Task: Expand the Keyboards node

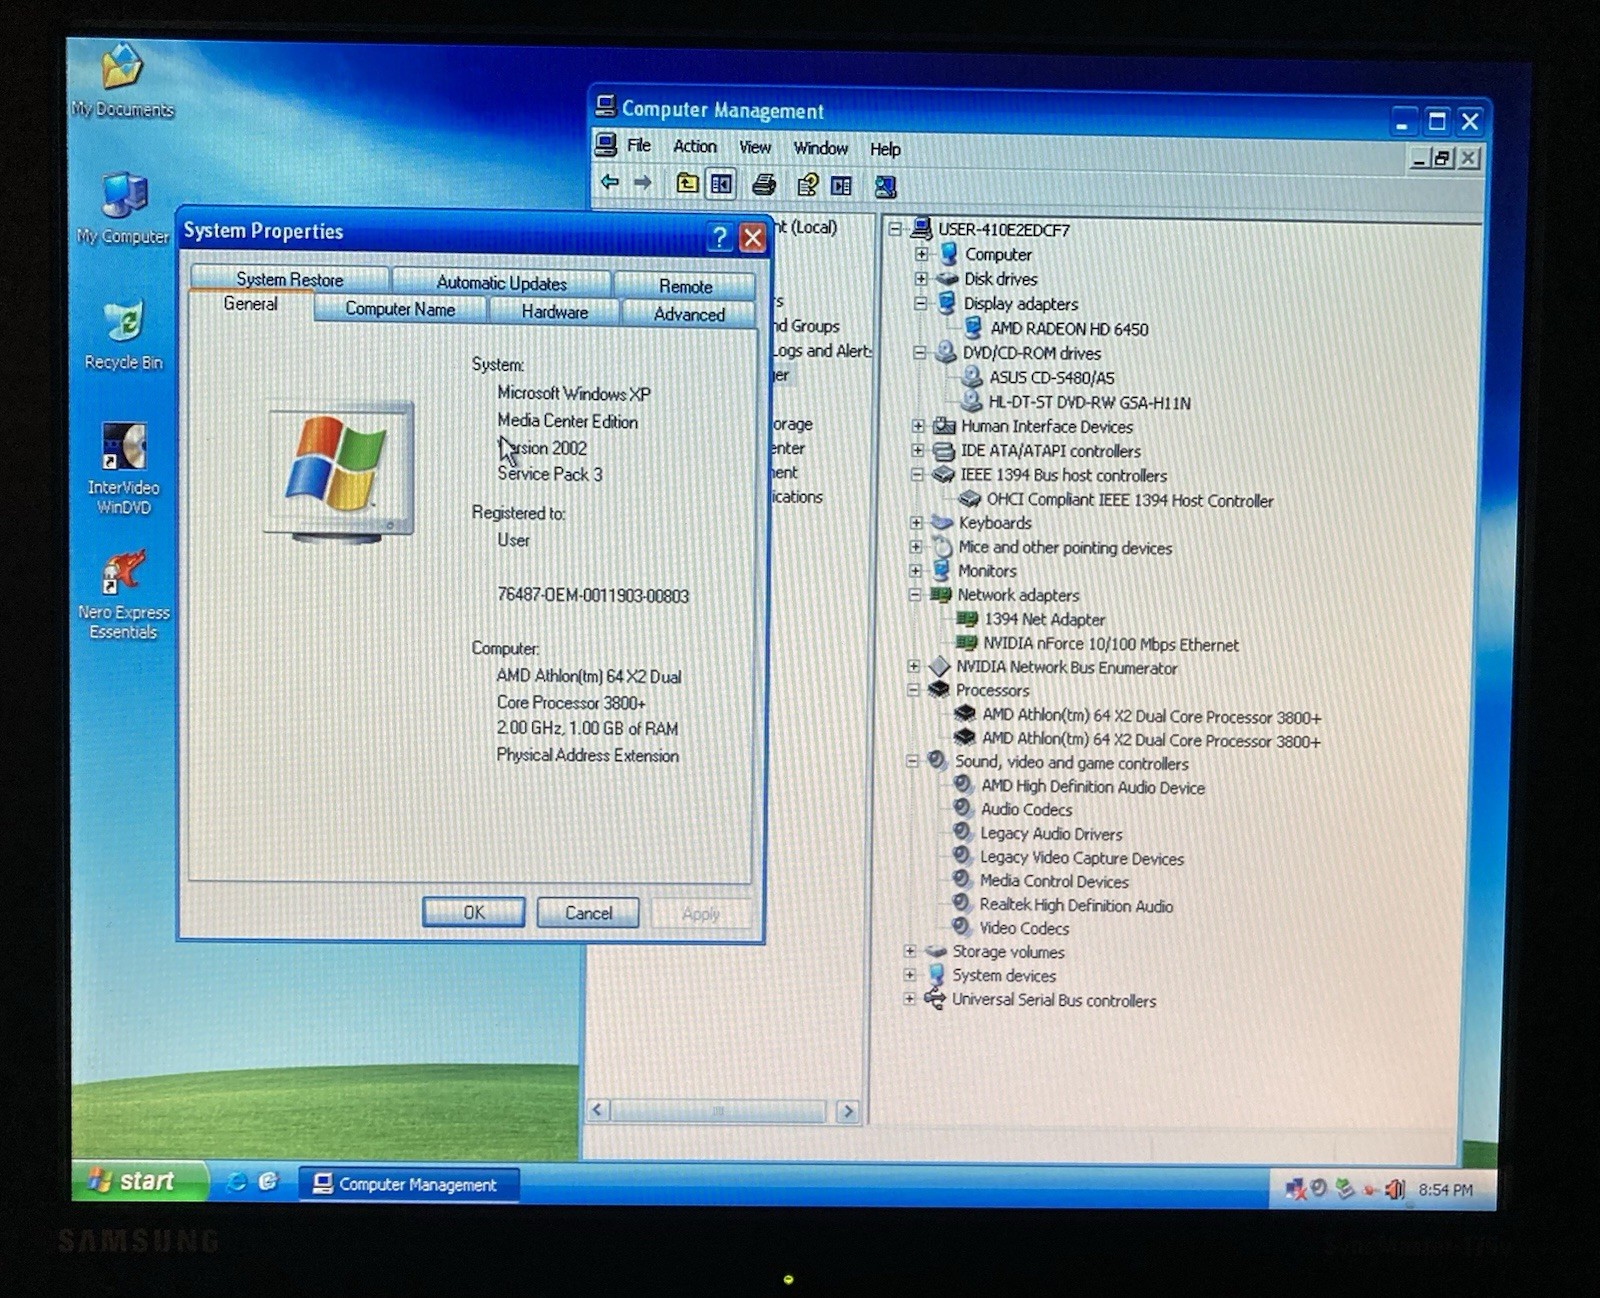Action: [916, 522]
